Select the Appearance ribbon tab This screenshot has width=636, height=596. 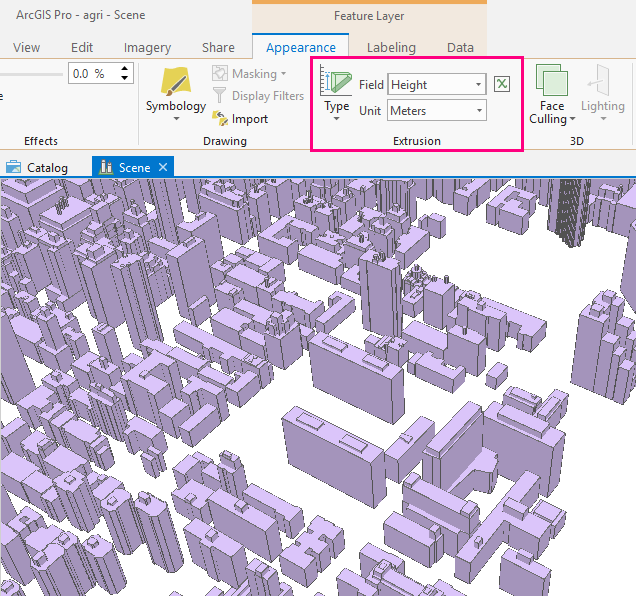301,47
